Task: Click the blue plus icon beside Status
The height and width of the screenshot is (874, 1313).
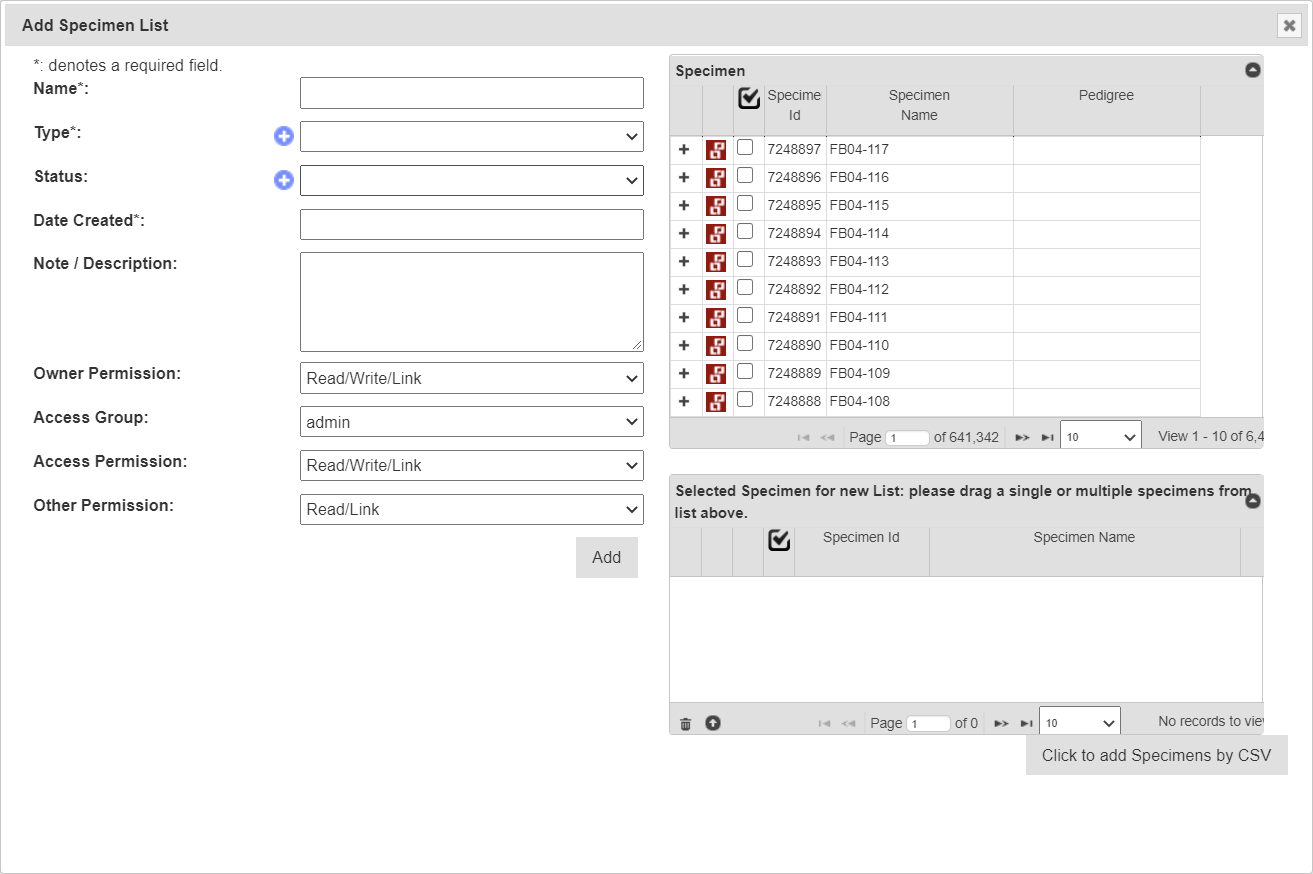Action: click(284, 180)
